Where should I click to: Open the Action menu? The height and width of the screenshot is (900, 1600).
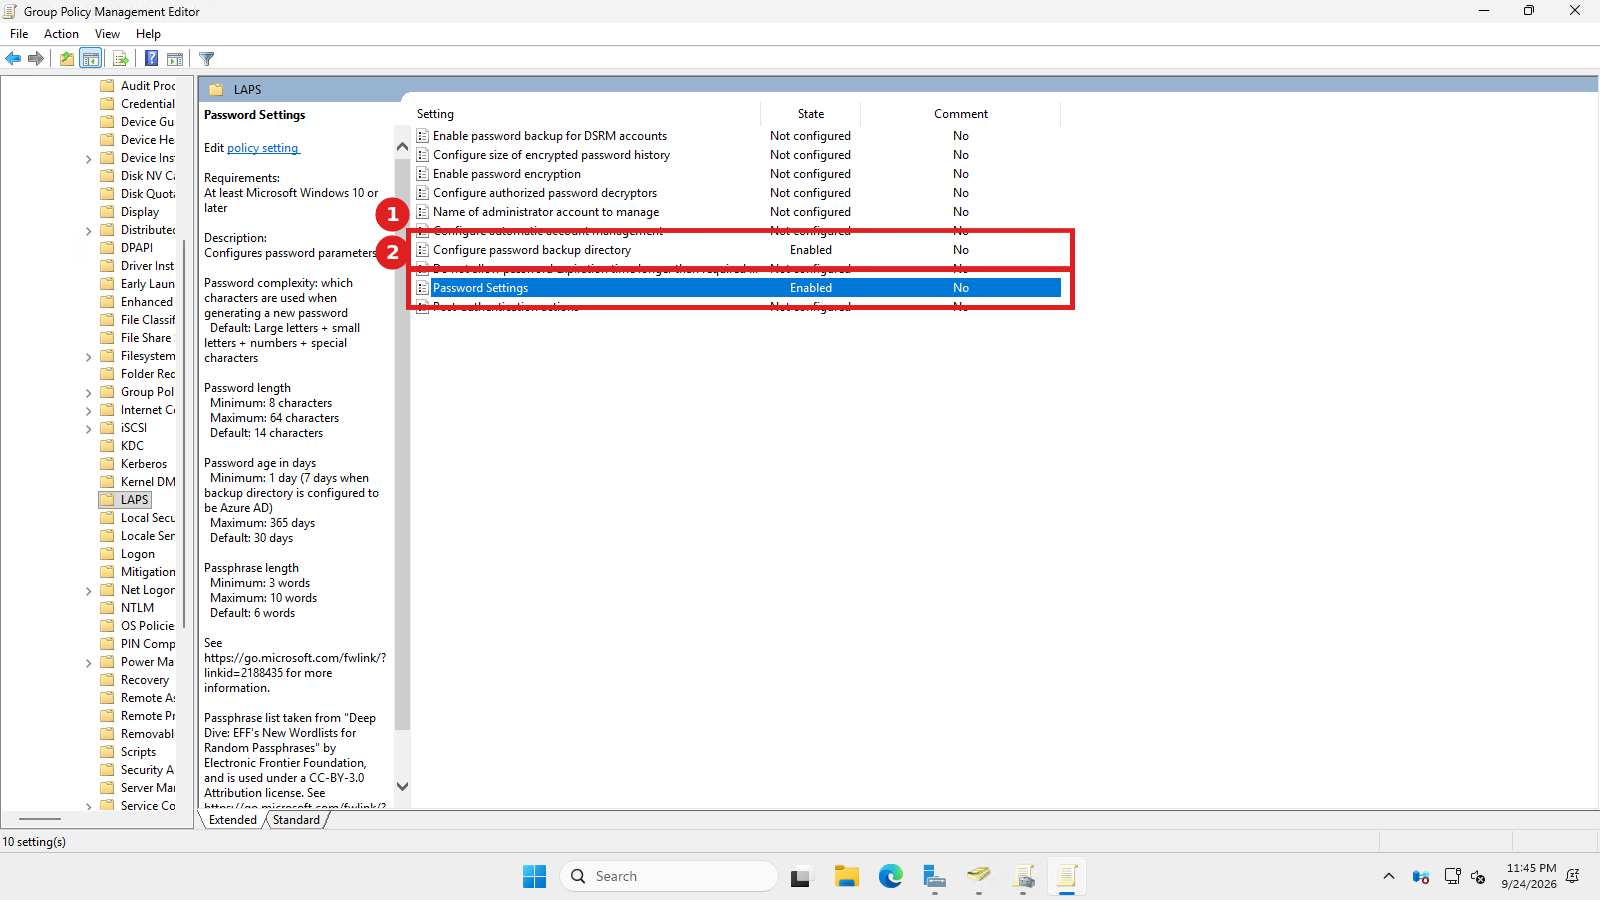pos(61,34)
